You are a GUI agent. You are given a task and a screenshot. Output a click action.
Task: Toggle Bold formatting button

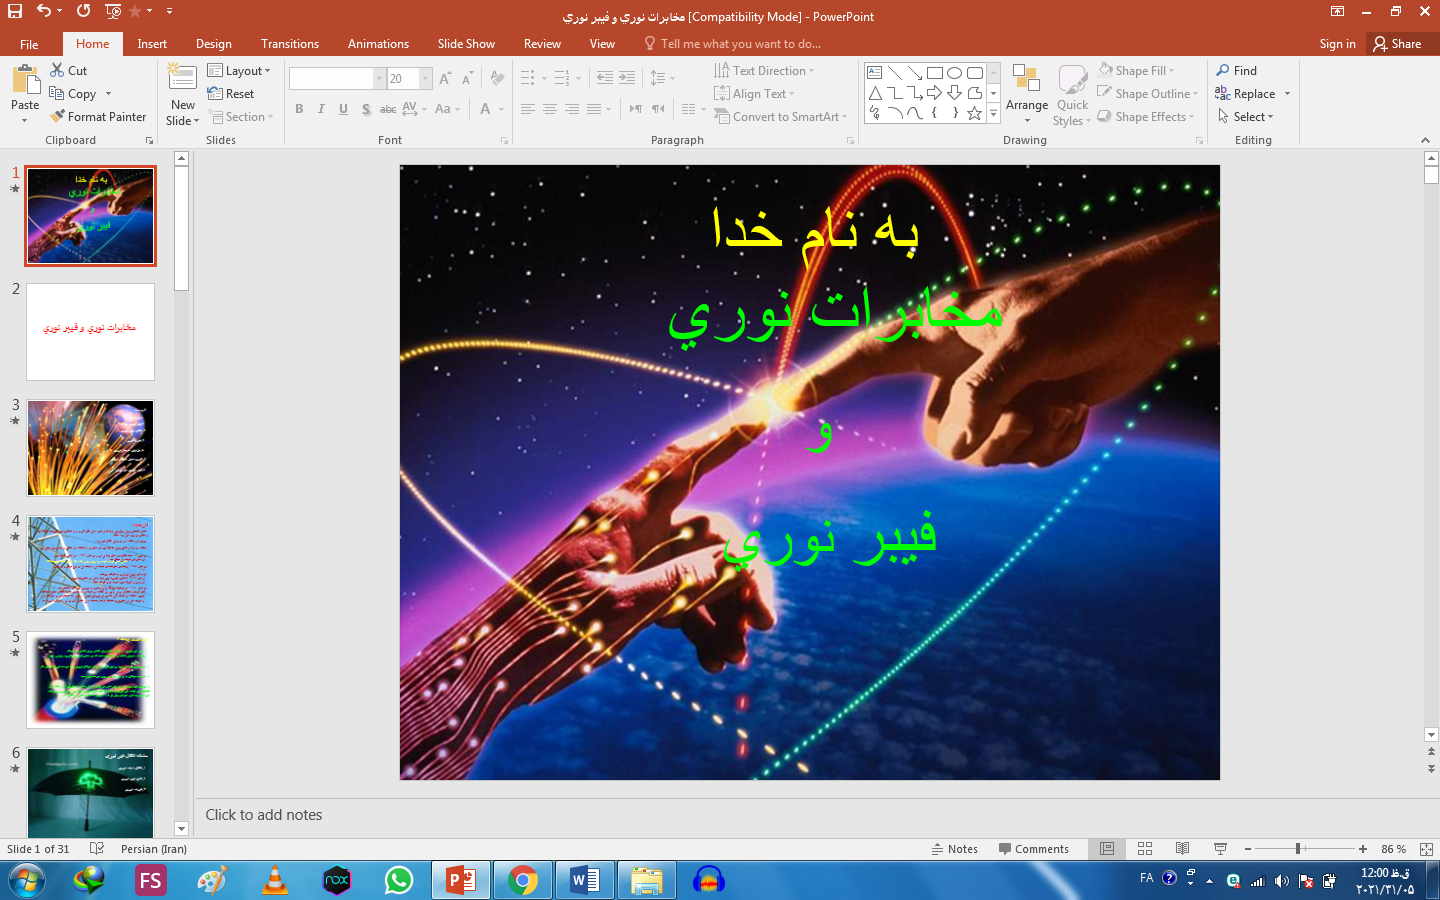tap(299, 109)
